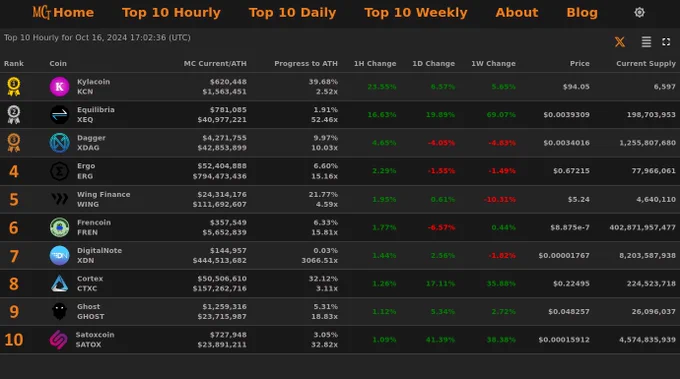The height and width of the screenshot is (379, 680).
Task: Click rank number 4
Action: (14, 171)
